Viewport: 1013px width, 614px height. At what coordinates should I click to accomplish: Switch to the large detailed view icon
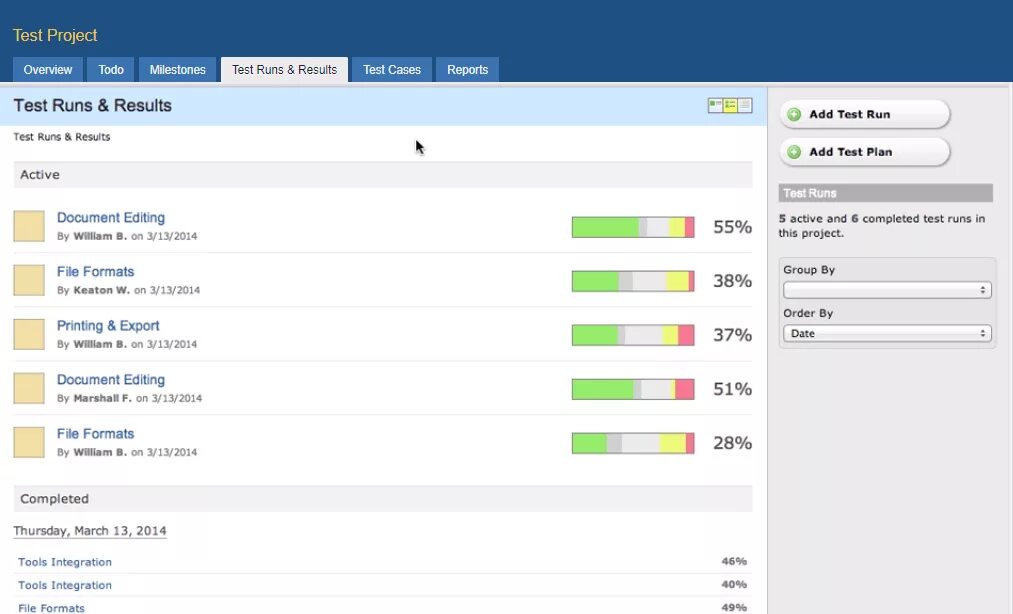(x=715, y=105)
